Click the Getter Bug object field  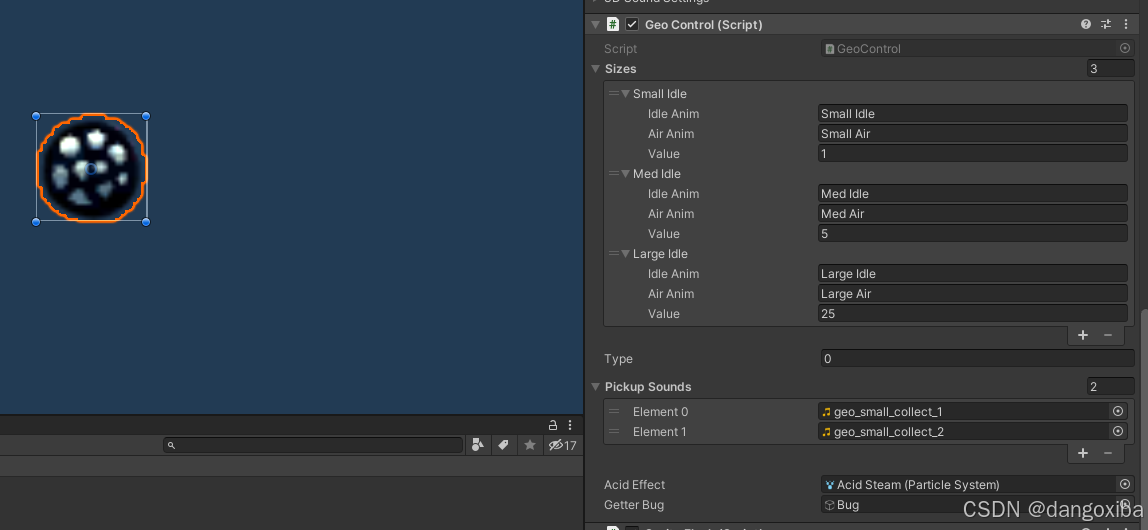click(978, 504)
